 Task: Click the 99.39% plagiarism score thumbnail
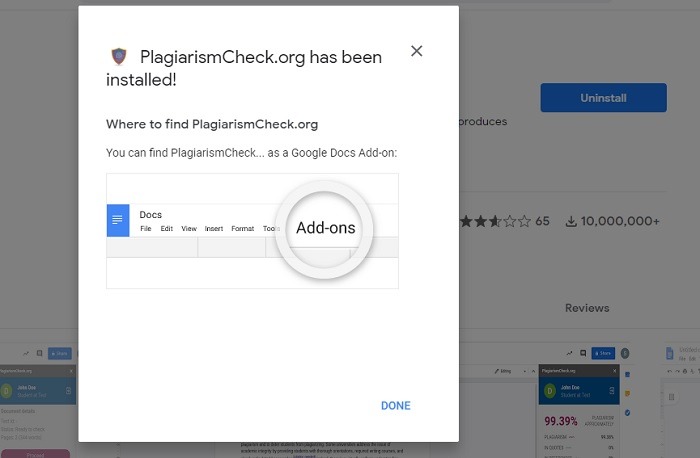tap(561, 421)
